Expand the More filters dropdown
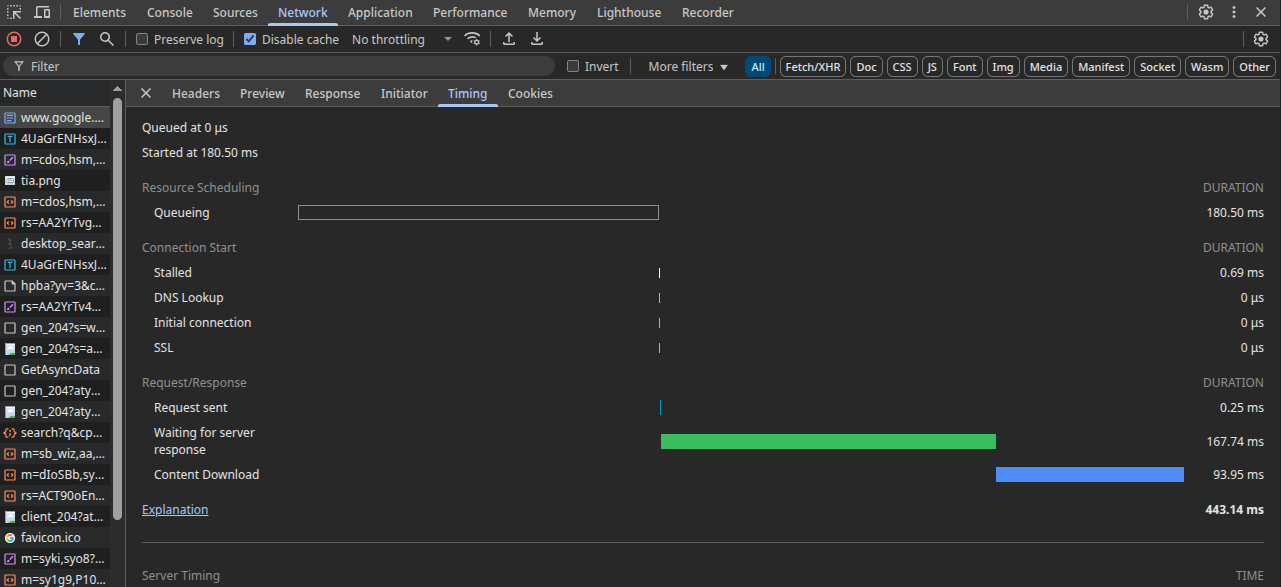Screen dimensions: 1281x587 point(688,66)
